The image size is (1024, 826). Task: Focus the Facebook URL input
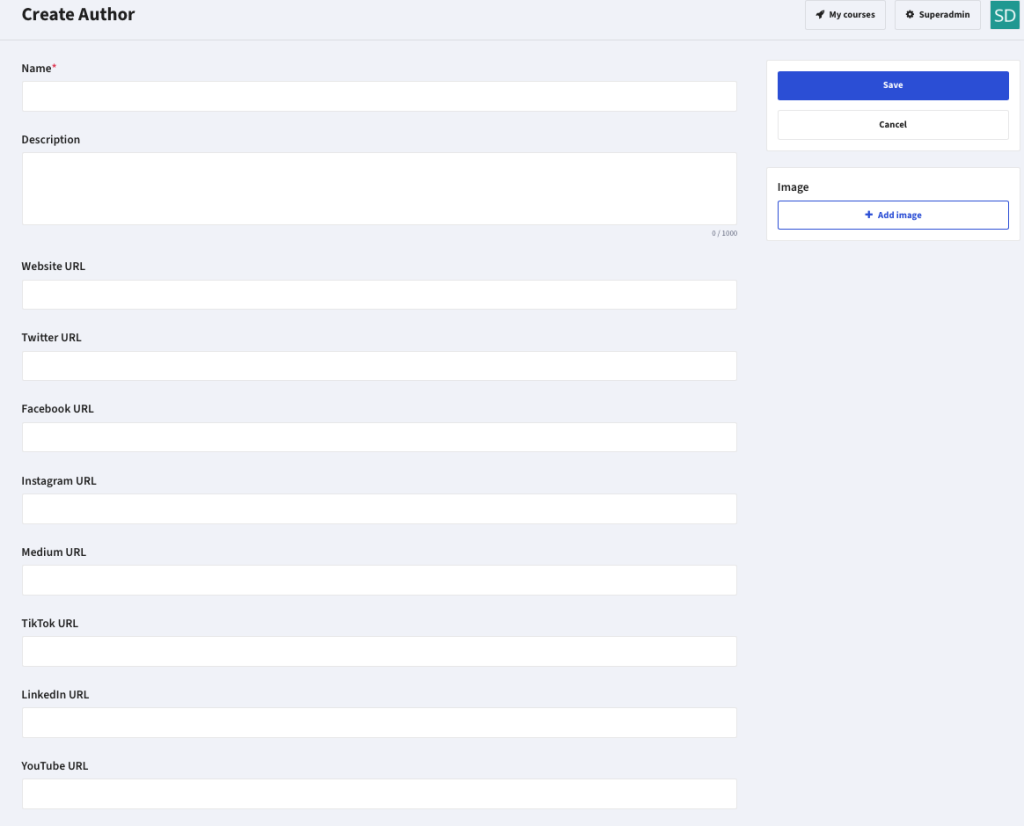click(x=379, y=437)
